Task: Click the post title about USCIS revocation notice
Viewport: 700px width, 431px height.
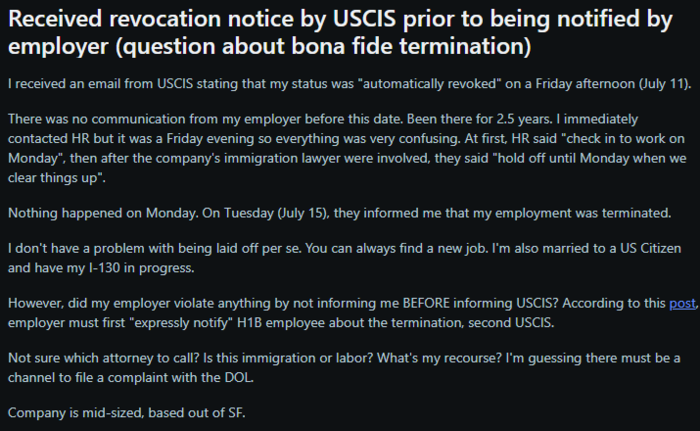Action: click(340, 32)
